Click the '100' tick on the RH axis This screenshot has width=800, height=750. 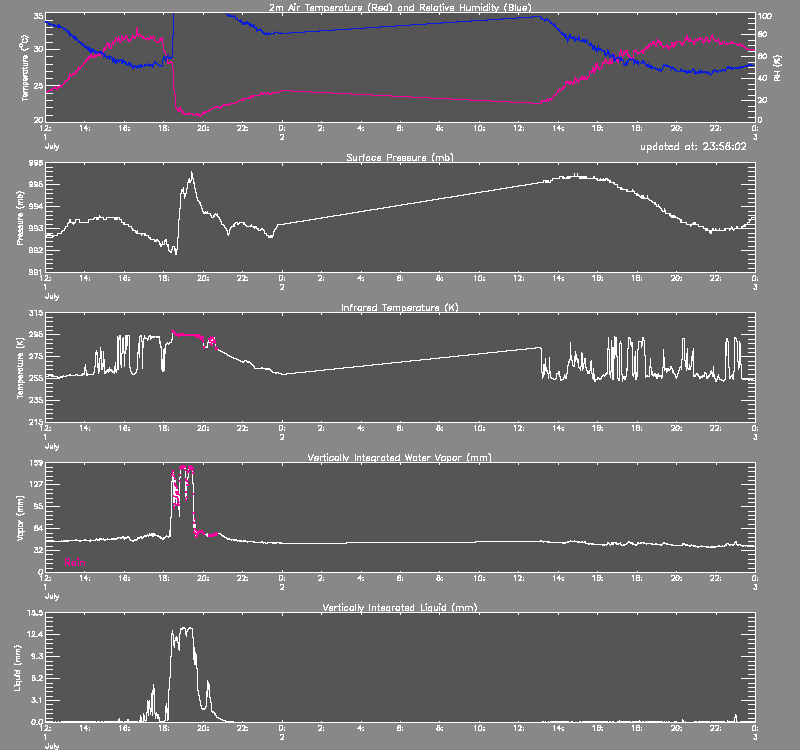pyautogui.click(x=764, y=16)
